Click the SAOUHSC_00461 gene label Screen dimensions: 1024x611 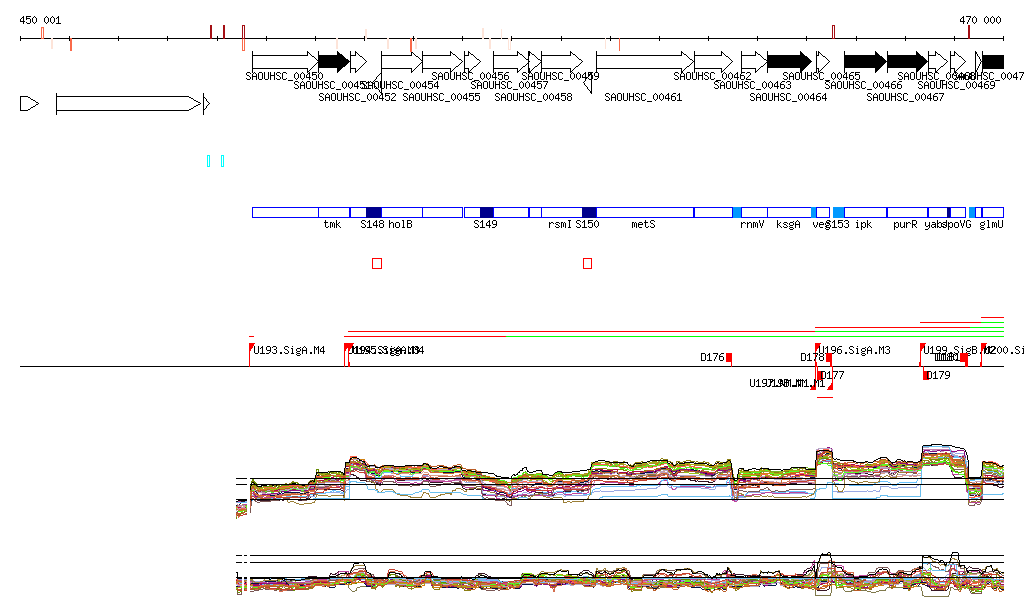point(643,97)
